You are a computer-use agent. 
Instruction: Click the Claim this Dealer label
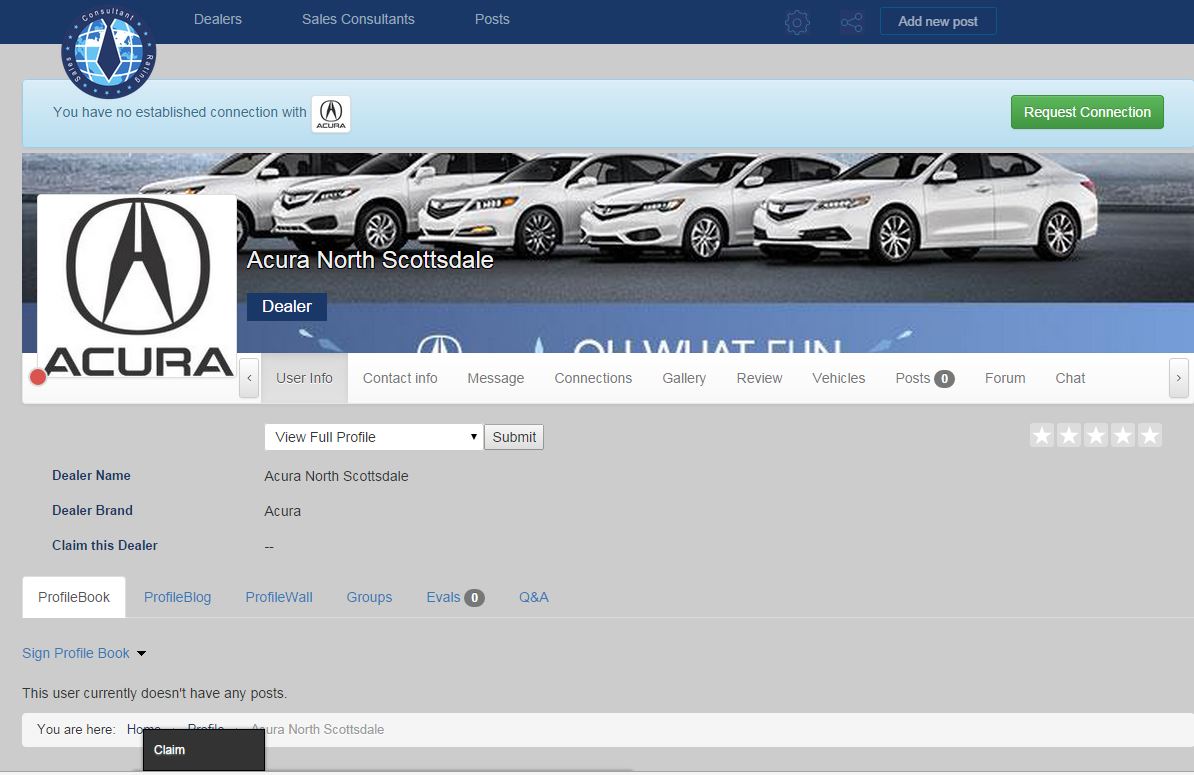(105, 545)
